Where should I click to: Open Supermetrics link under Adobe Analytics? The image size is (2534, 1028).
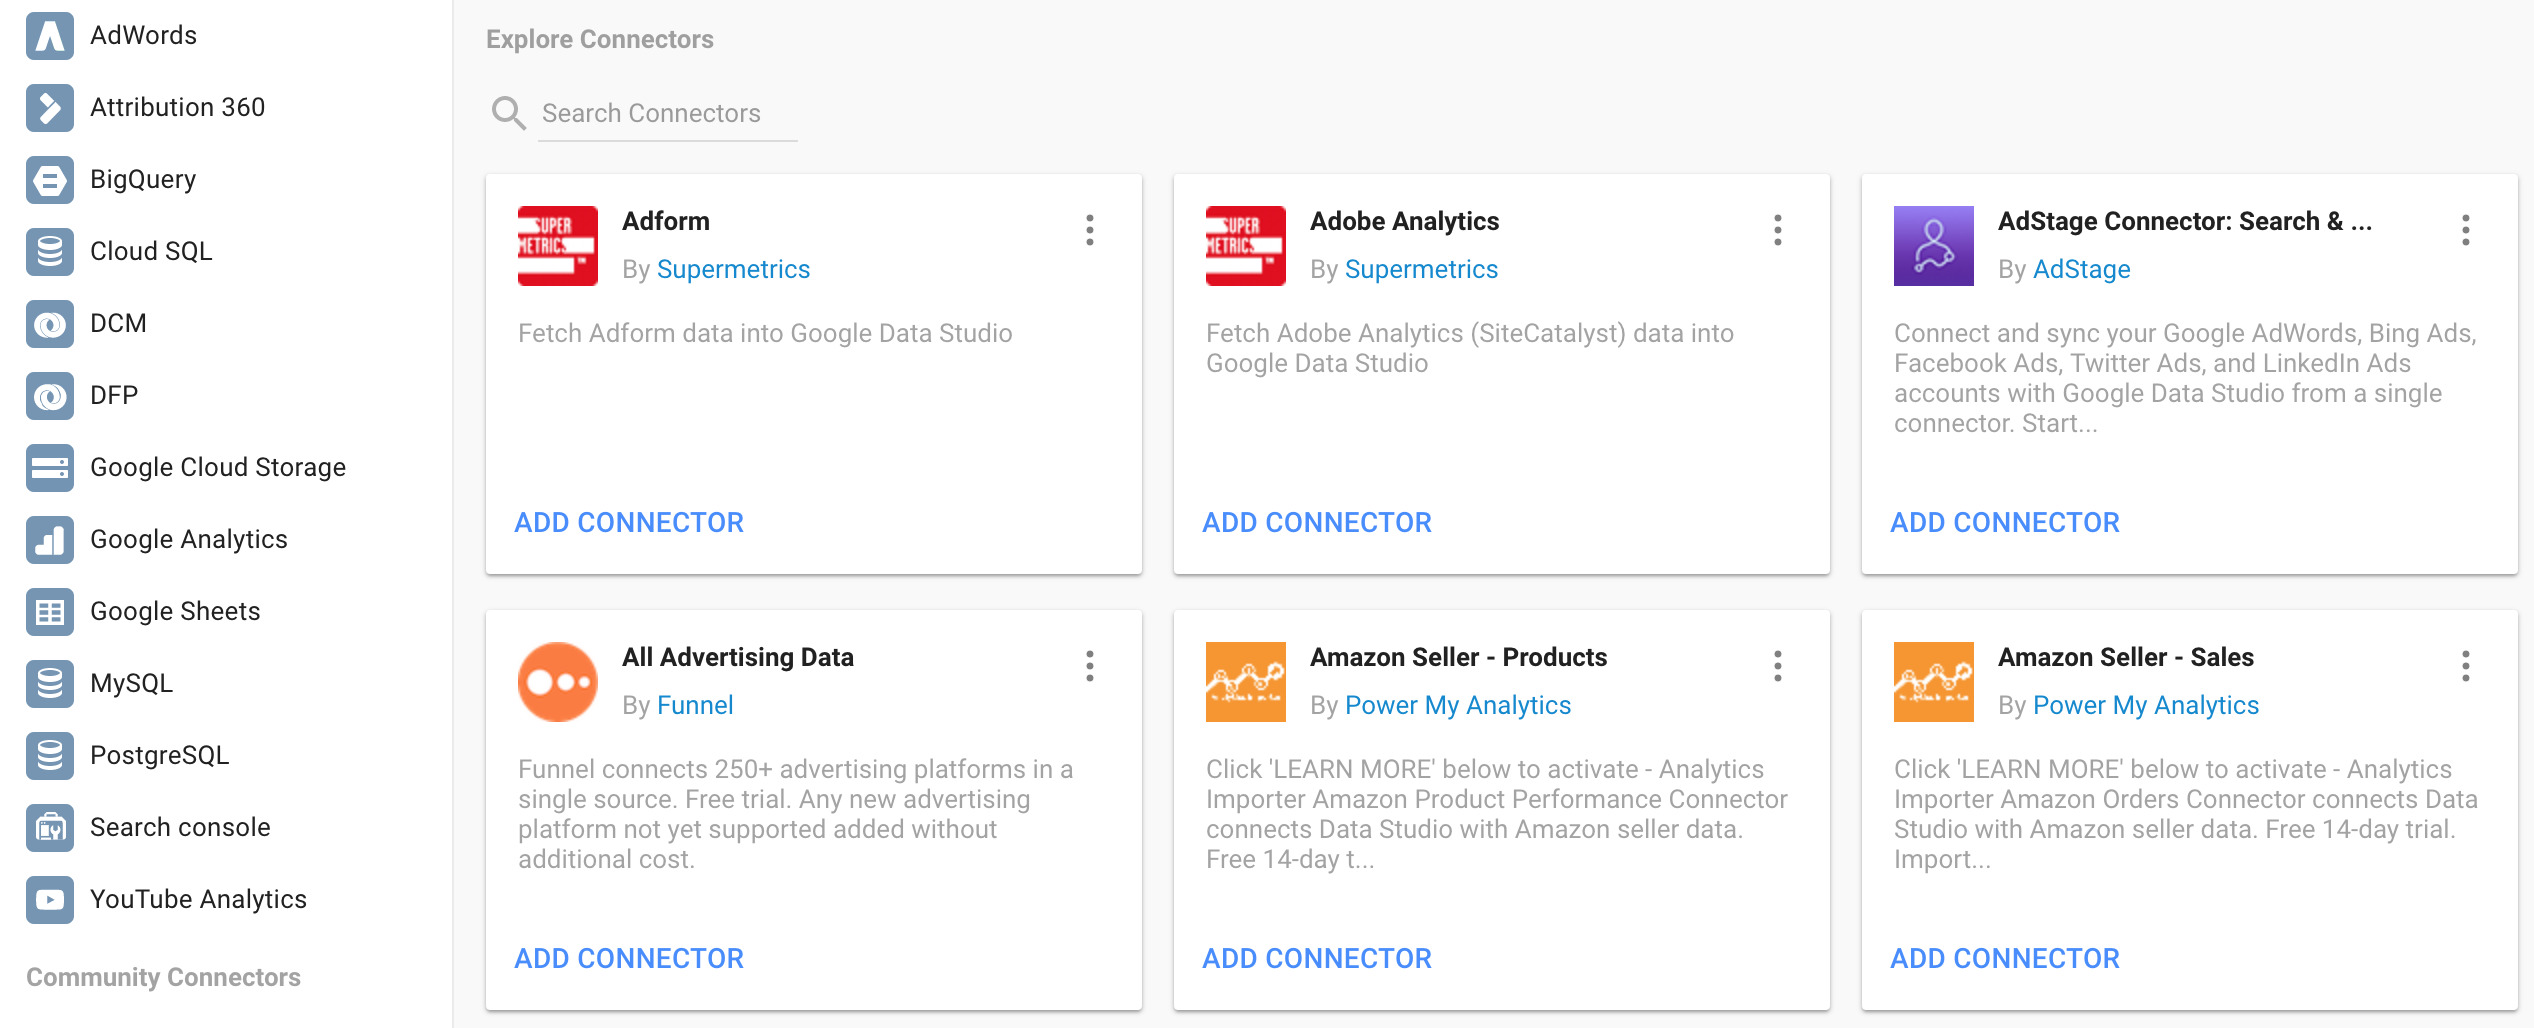(1421, 269)
